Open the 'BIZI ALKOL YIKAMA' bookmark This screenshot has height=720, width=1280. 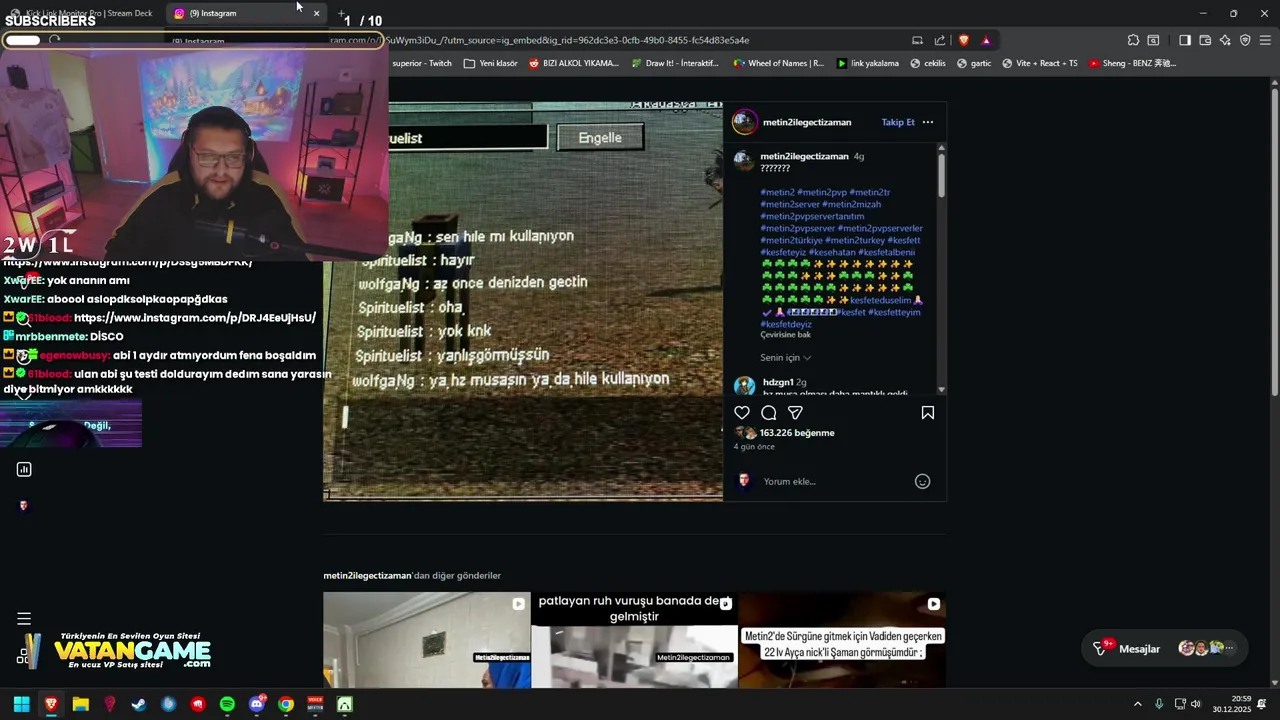pos(574,63)
